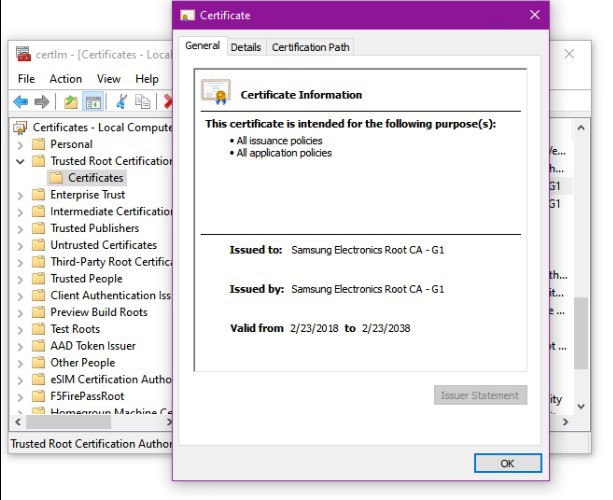Expand the Untrusted Certificates node
Viewport: 613px width, 500px height.
(20, 246)
